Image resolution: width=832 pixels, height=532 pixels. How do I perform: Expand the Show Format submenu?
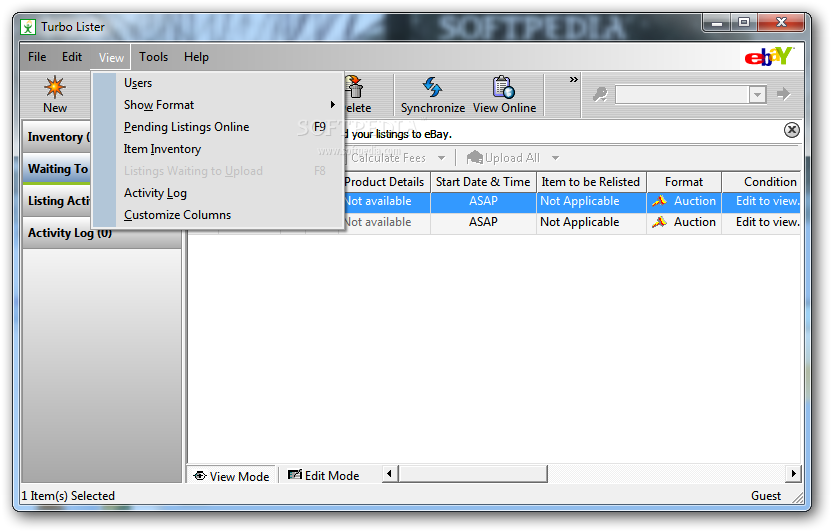pyautogui.click(x=333, y=105)
